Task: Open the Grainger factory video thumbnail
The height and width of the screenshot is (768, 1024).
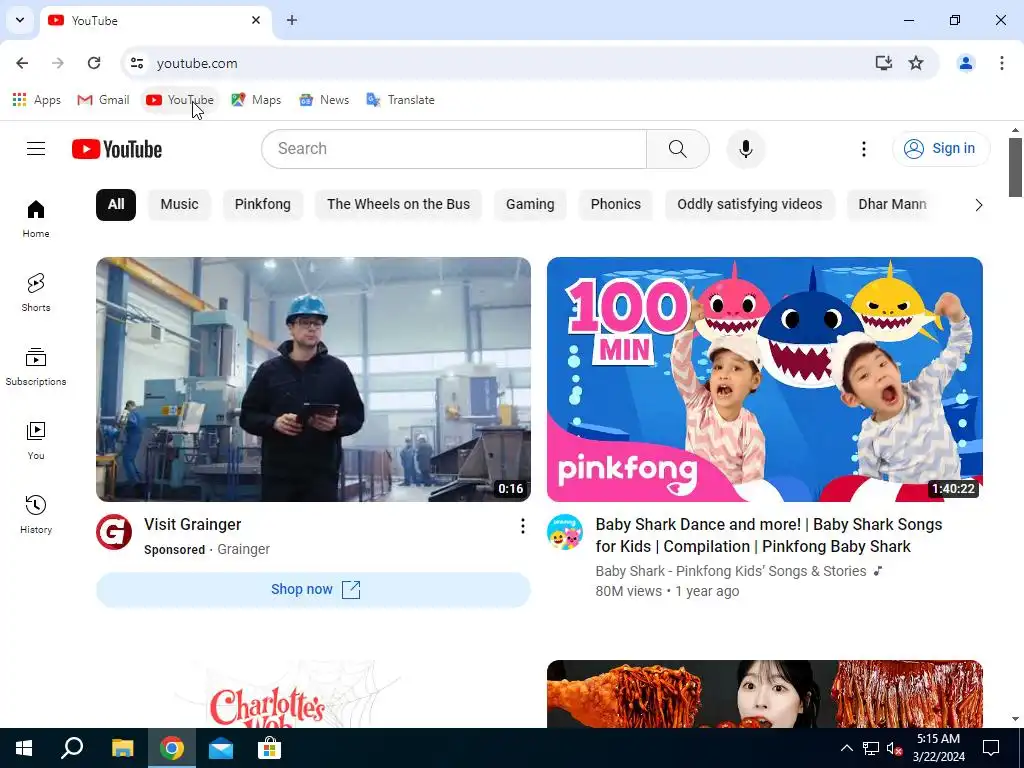Action: point(313,379)
